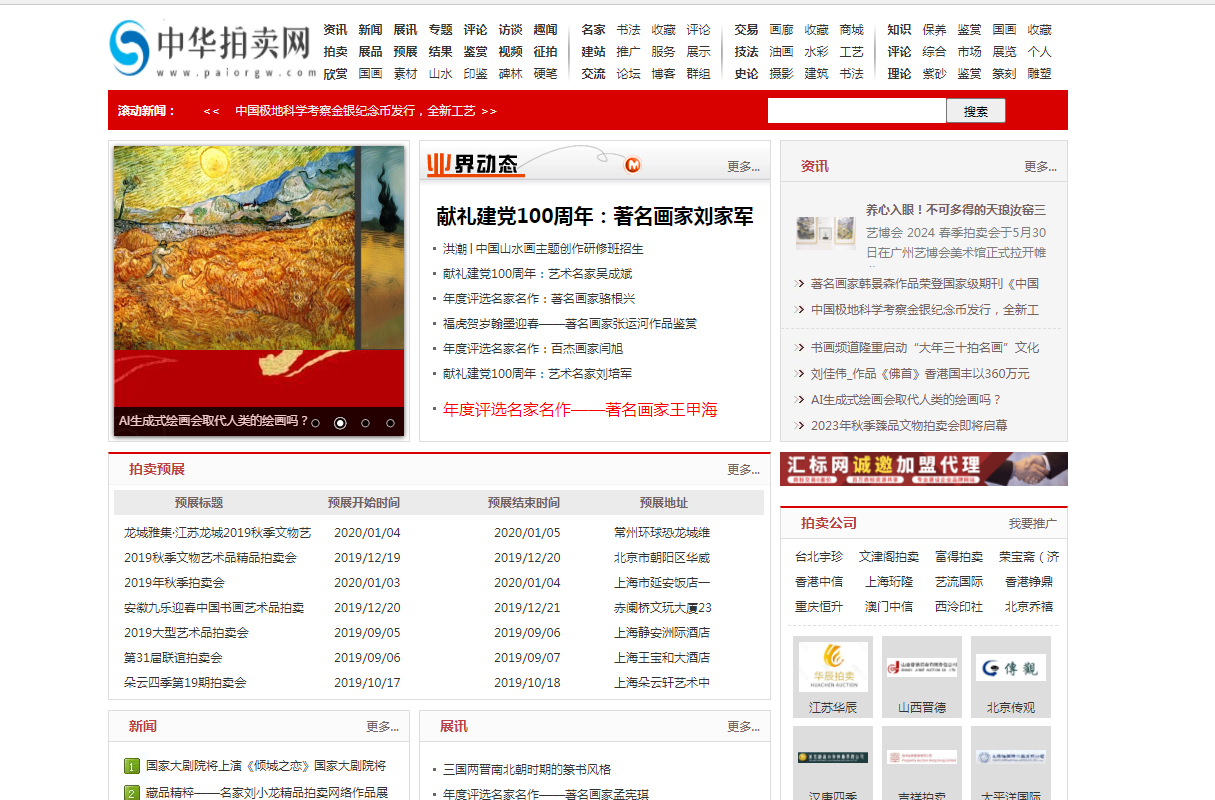
Task: Open the 商城 navigation item
Action: coord(851,30)
